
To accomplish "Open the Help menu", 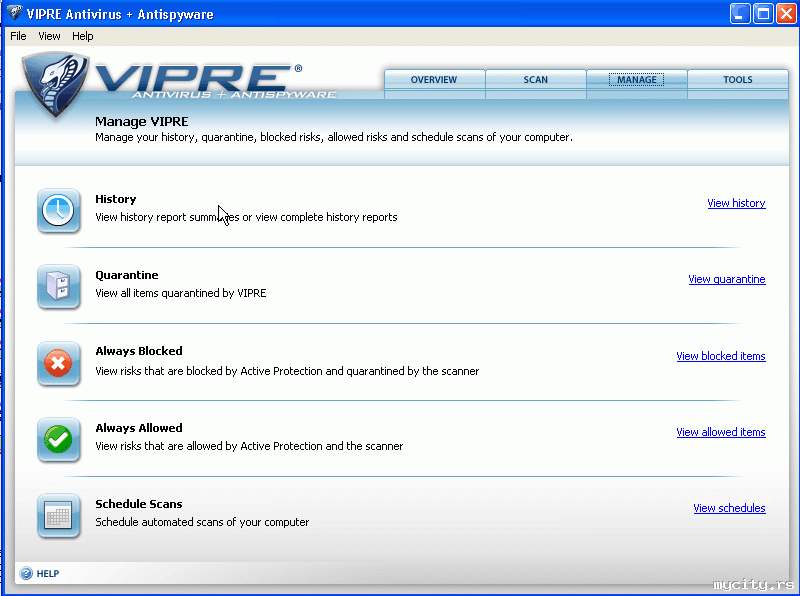I will [83, 36].
